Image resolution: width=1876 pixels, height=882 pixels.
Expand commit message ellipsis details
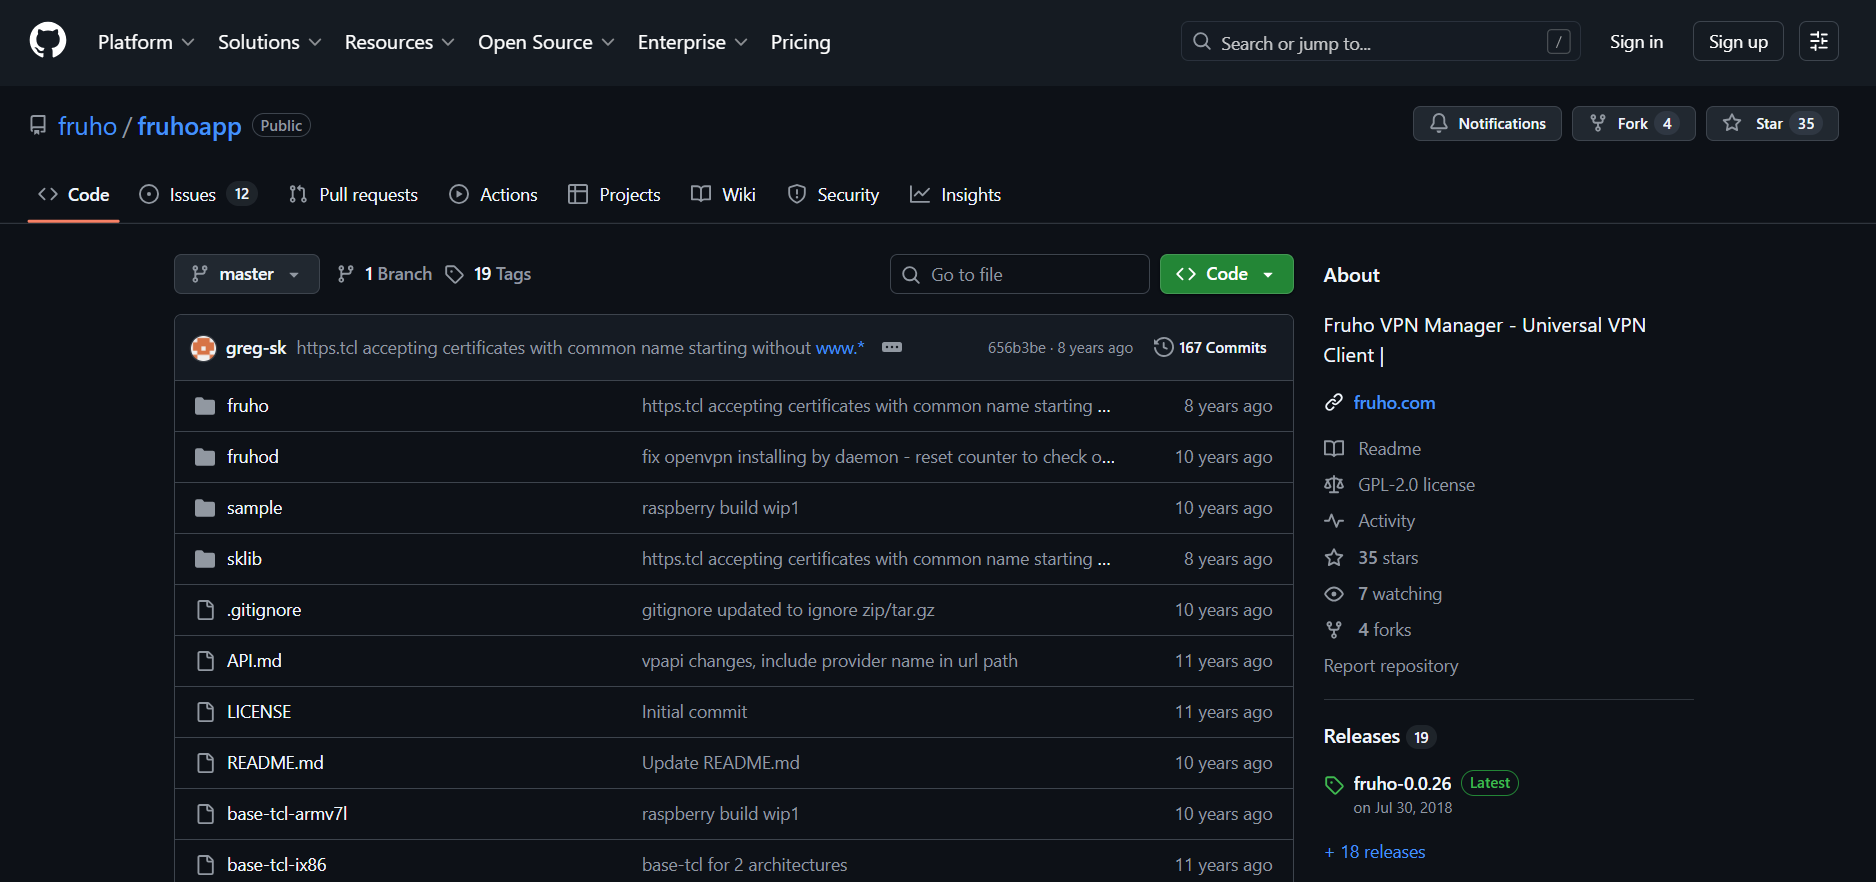click(x=892, y=347)
